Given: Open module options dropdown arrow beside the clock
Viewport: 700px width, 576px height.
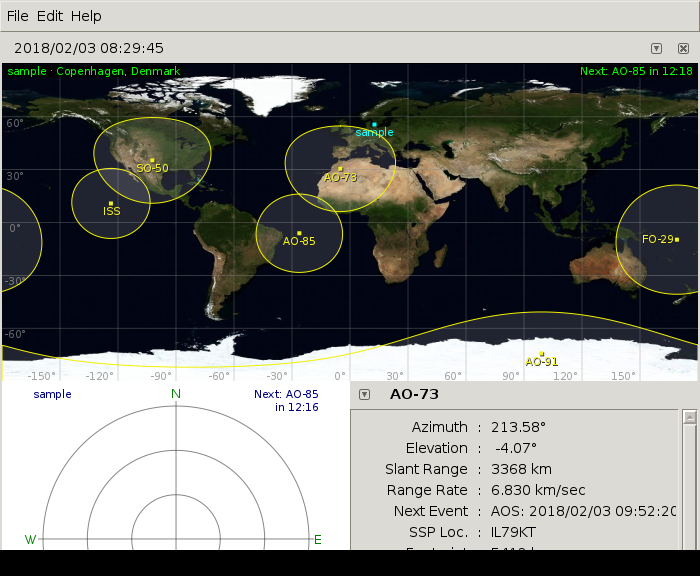Looking at the screenshot, I should 656,48.
